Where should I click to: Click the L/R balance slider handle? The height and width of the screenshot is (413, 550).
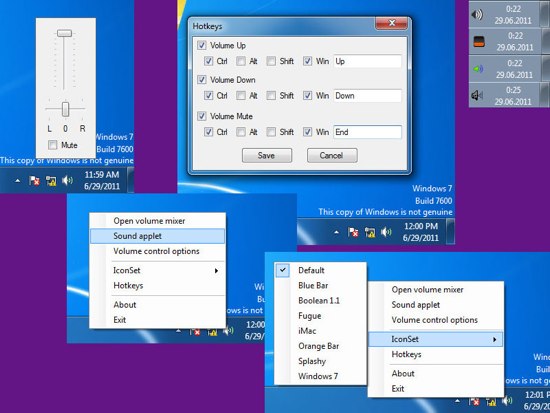tap(65, 109)
